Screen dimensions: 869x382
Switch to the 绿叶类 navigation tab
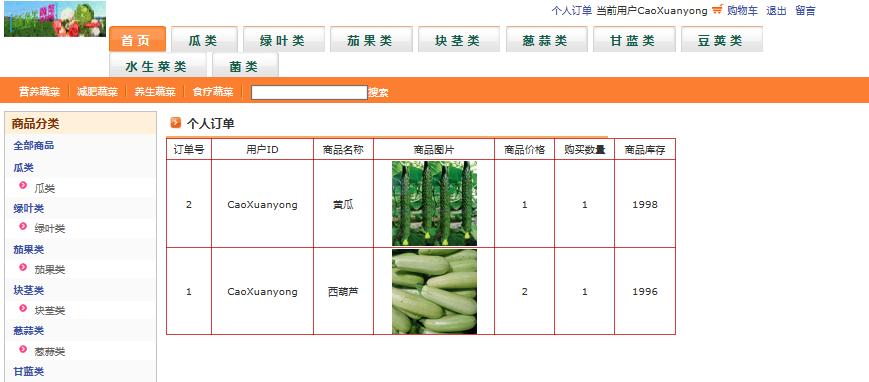[283, 39]
